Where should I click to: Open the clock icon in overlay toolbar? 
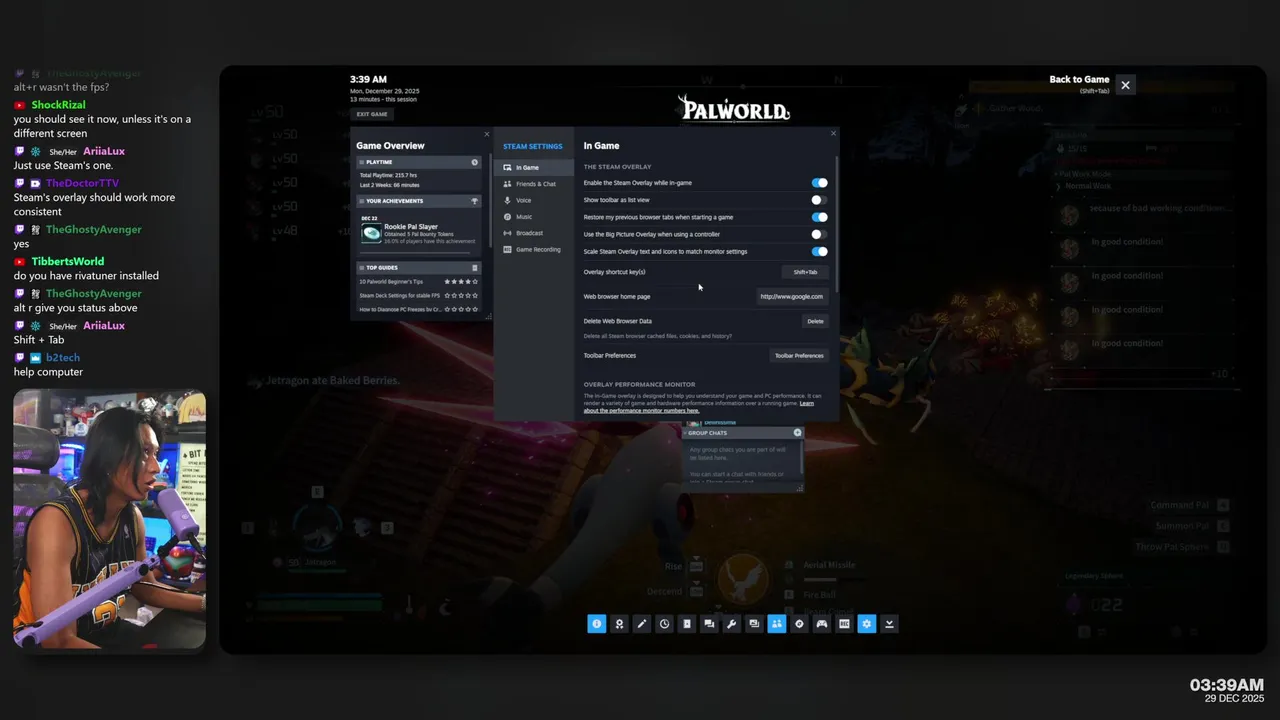point(664,624)
